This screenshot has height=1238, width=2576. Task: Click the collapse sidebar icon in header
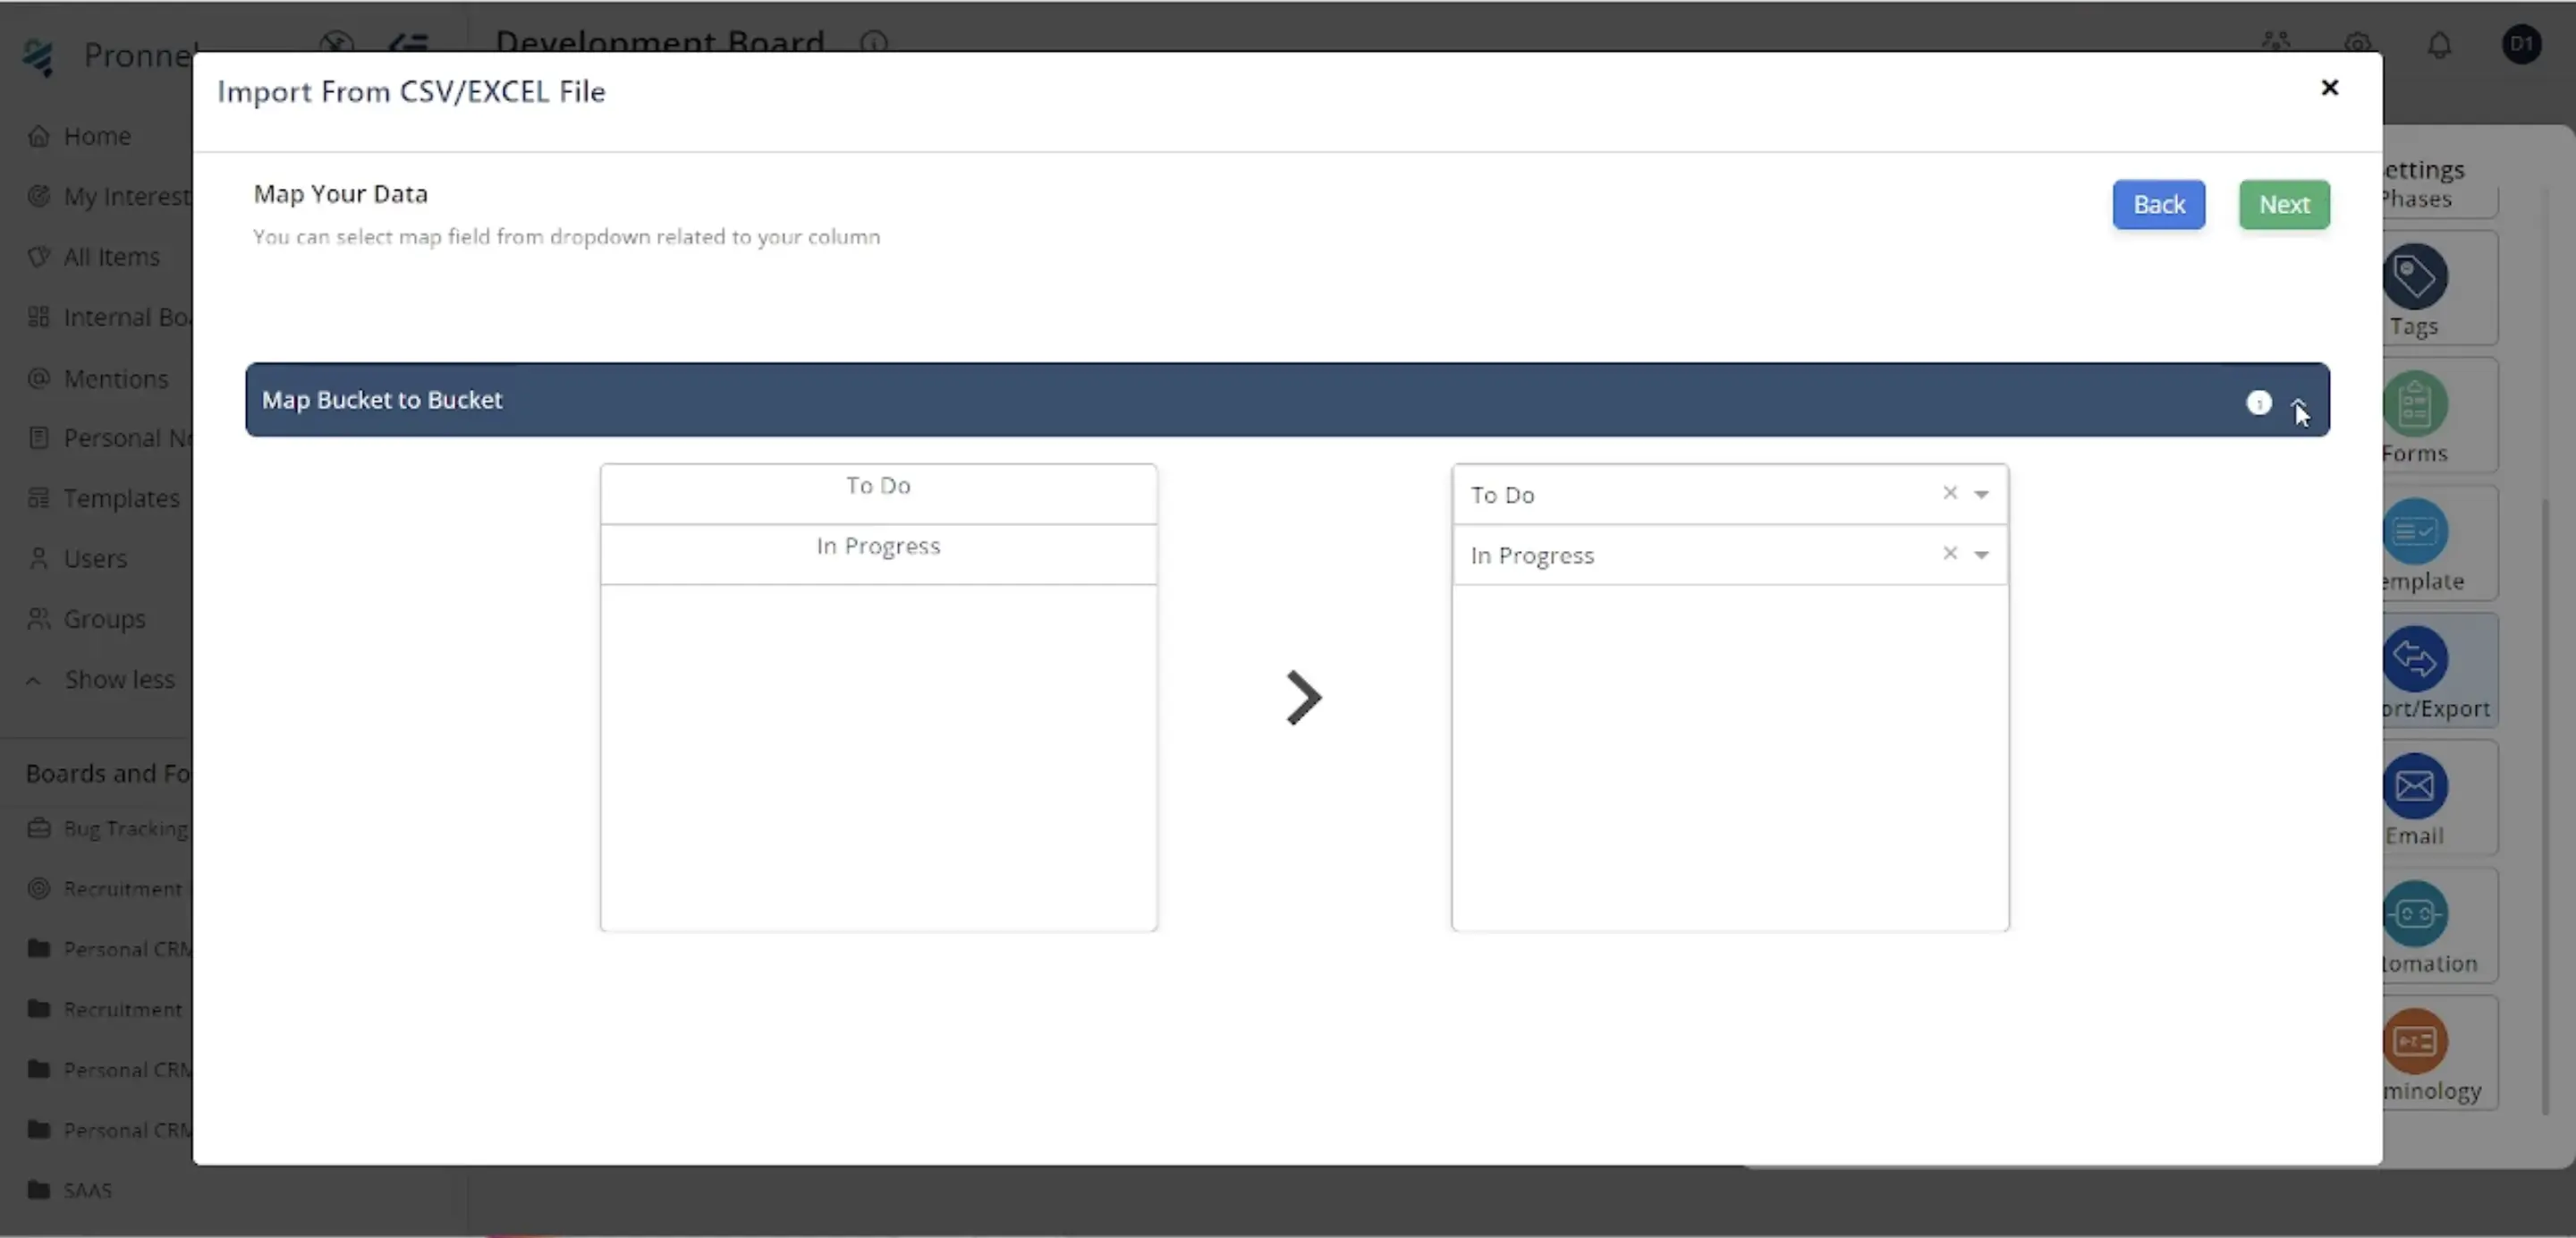pyautogui.click(x=408, y=43)
